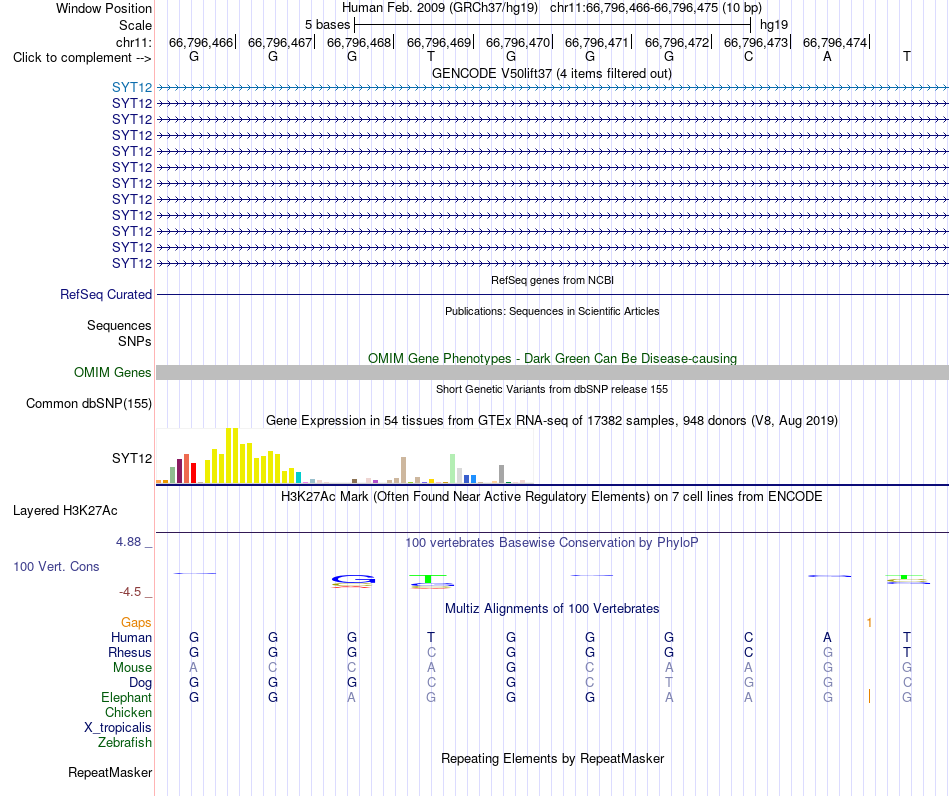
Task: Select the Window Position label
Action: 104,8
